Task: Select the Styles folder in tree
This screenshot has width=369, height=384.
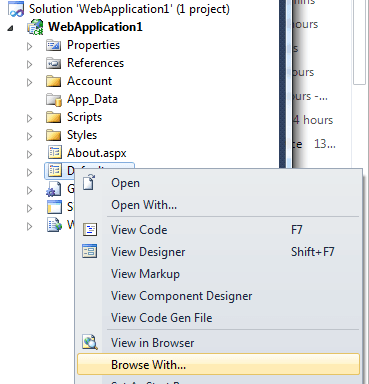Action: click(x=82, y=135)
